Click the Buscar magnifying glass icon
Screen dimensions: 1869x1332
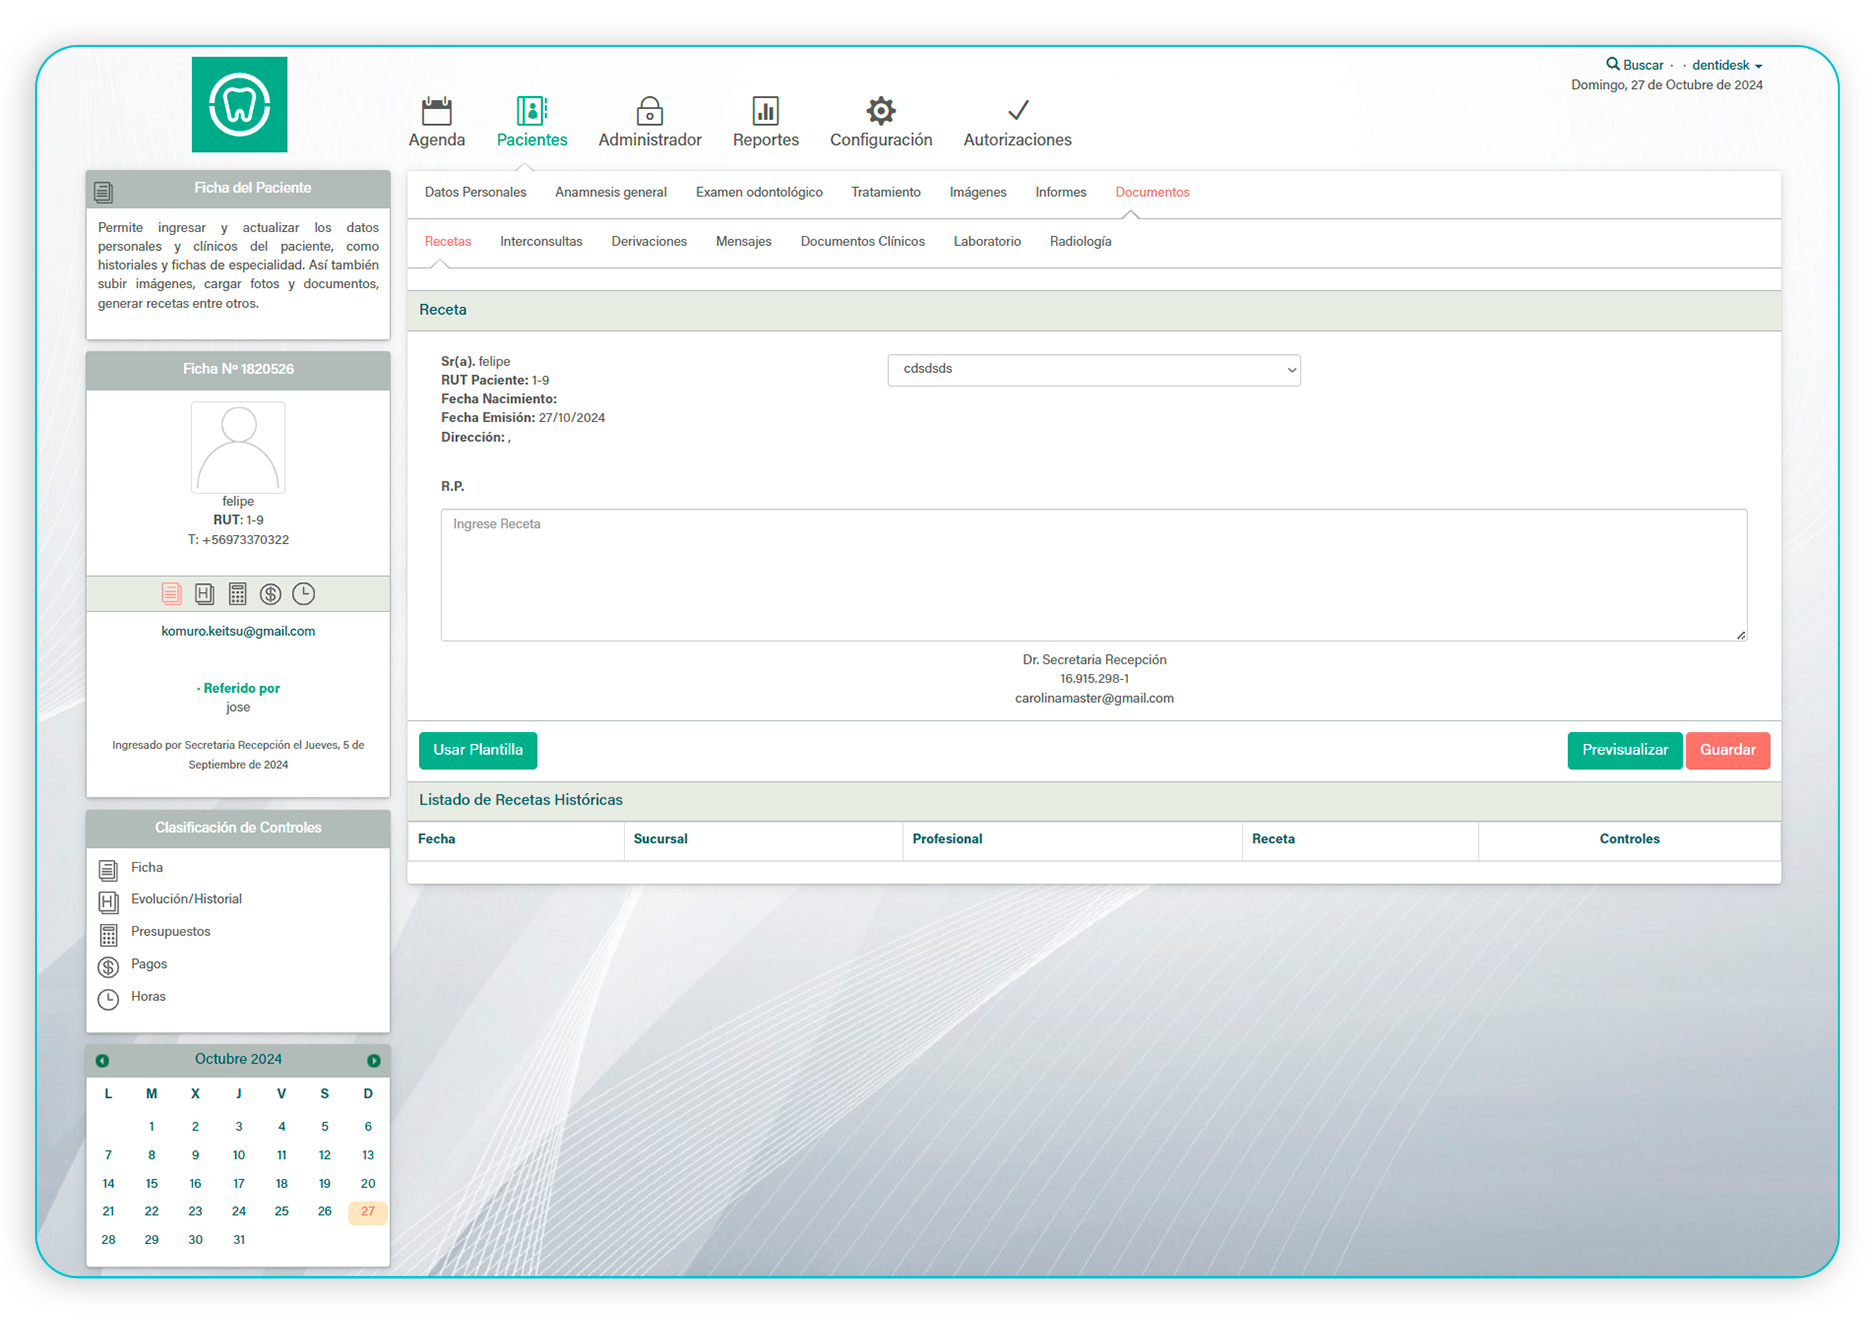(1612, 64)
